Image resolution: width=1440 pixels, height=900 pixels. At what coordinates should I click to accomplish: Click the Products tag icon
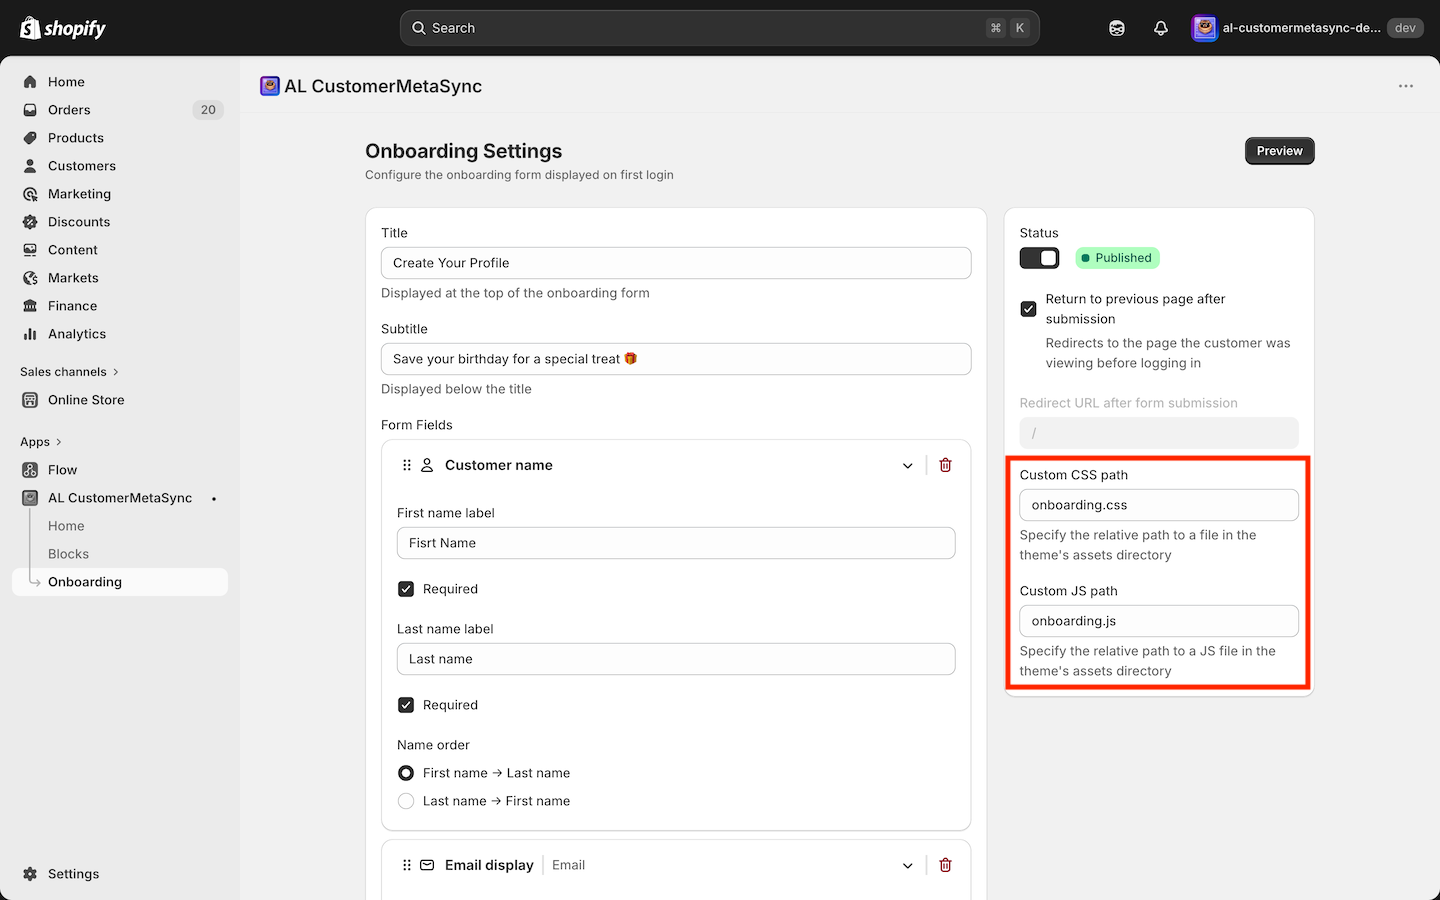tap(30, 138)
